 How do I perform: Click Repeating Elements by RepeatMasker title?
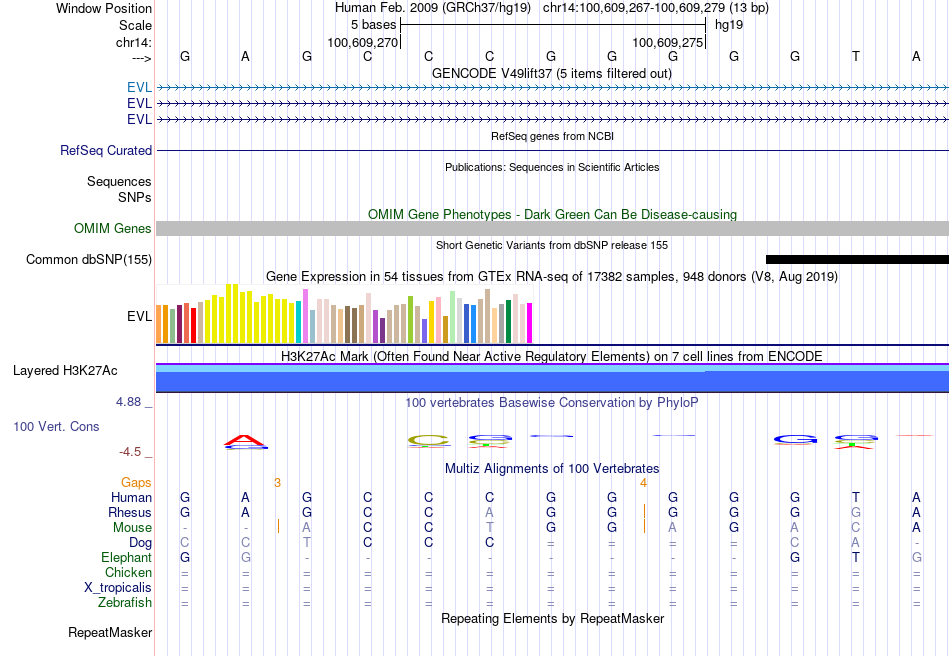coord(552,618)
